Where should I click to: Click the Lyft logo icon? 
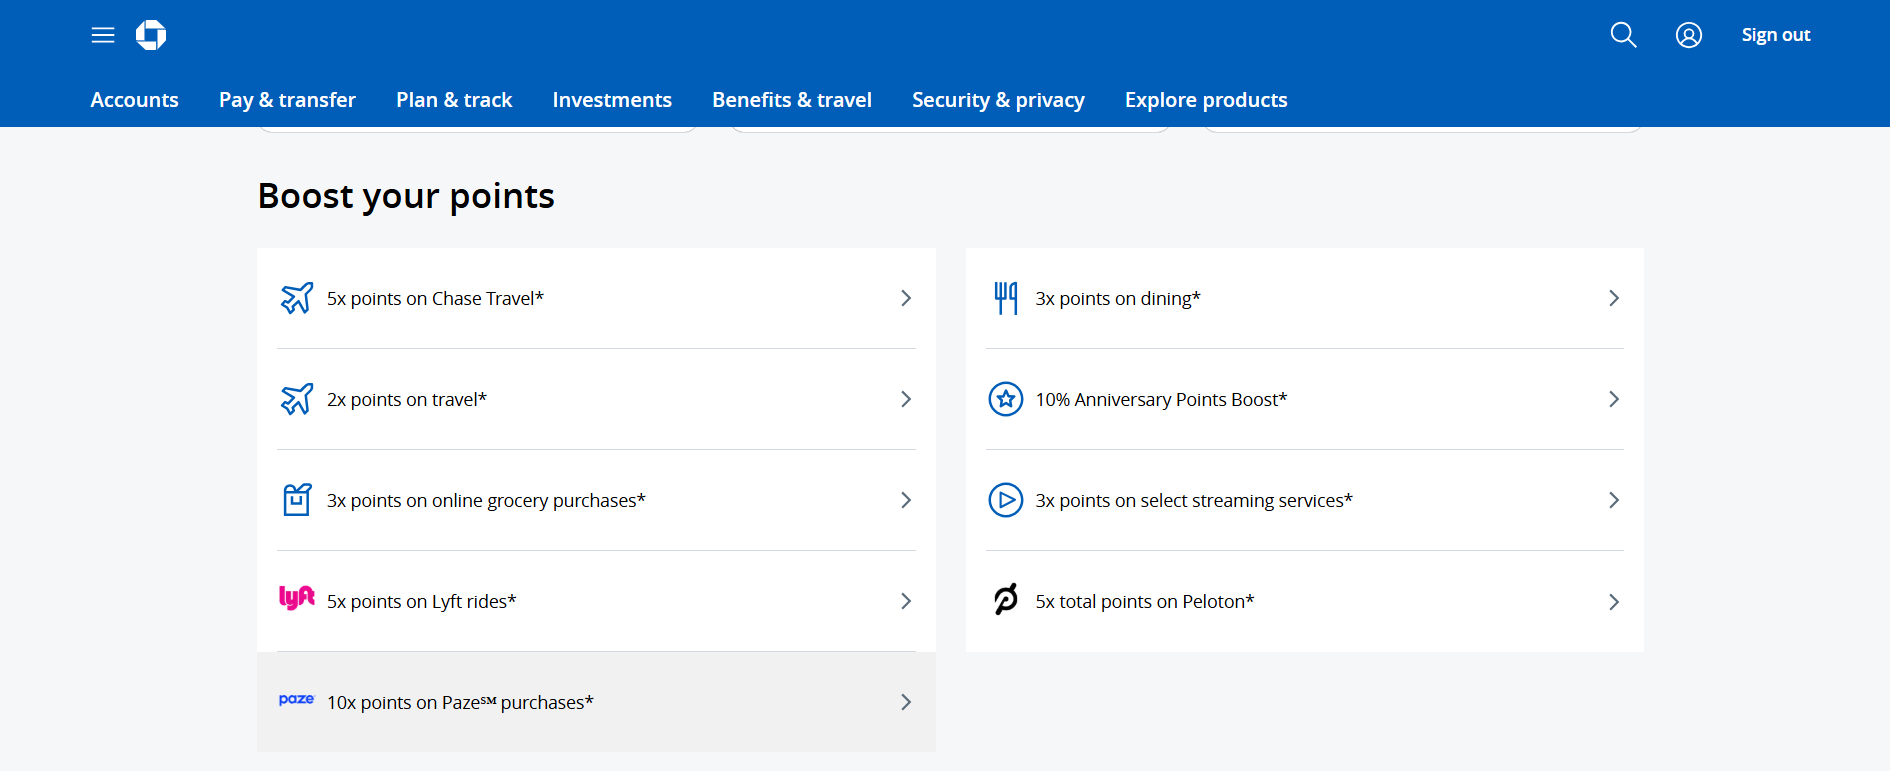pos(297,598)
